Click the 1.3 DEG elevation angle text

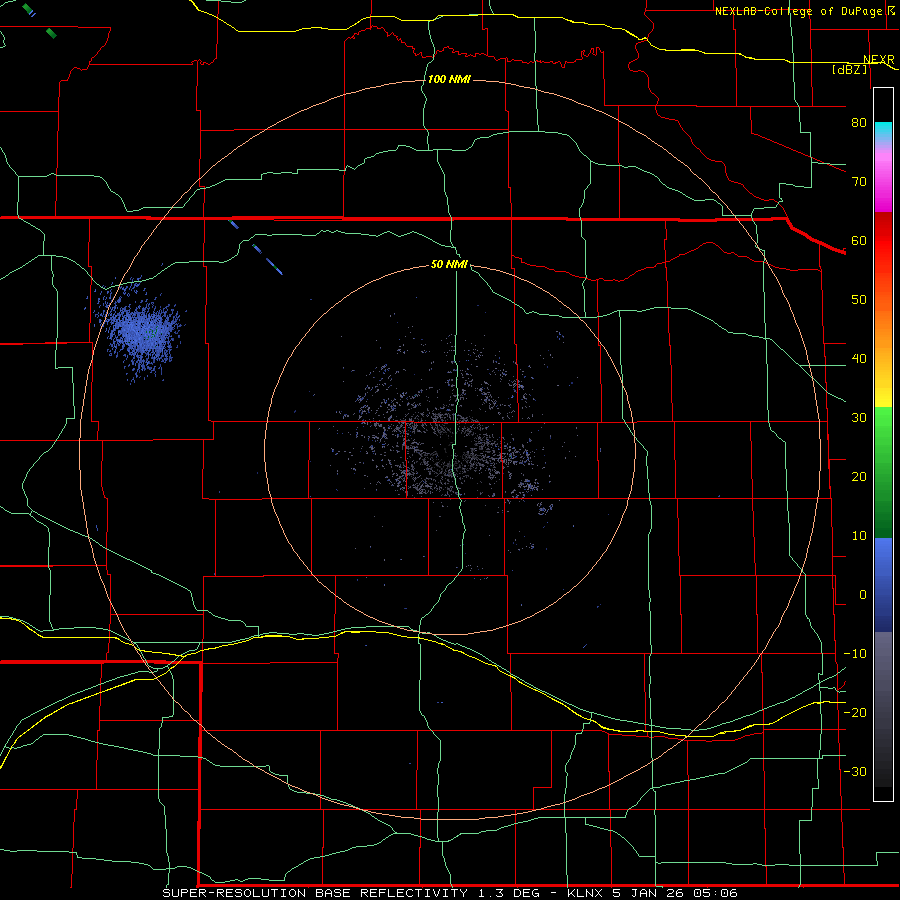[509, 893]
